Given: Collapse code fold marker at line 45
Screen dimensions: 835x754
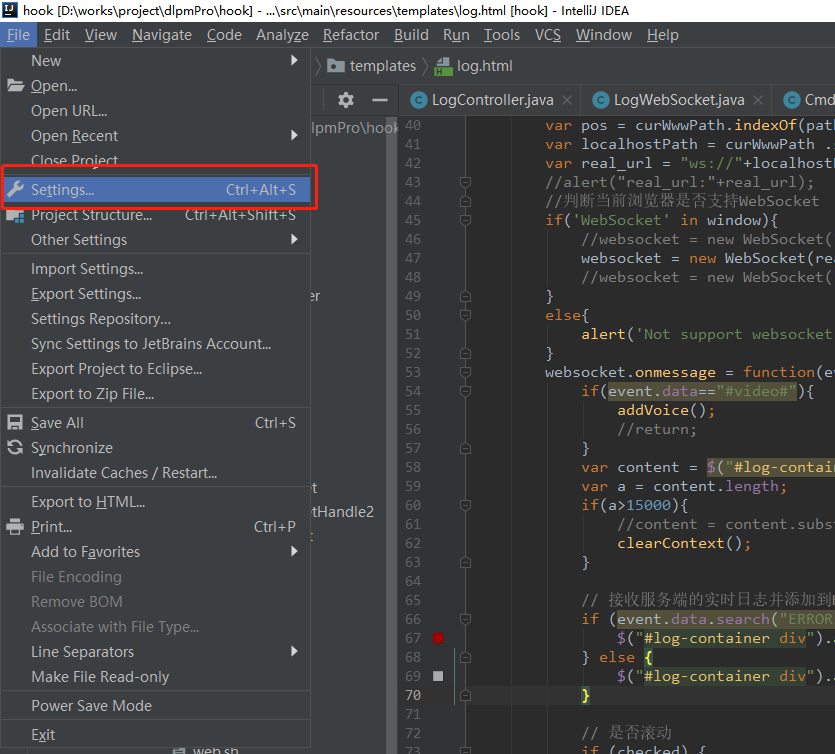Looking at the screenshot, I should coord(465,220).
